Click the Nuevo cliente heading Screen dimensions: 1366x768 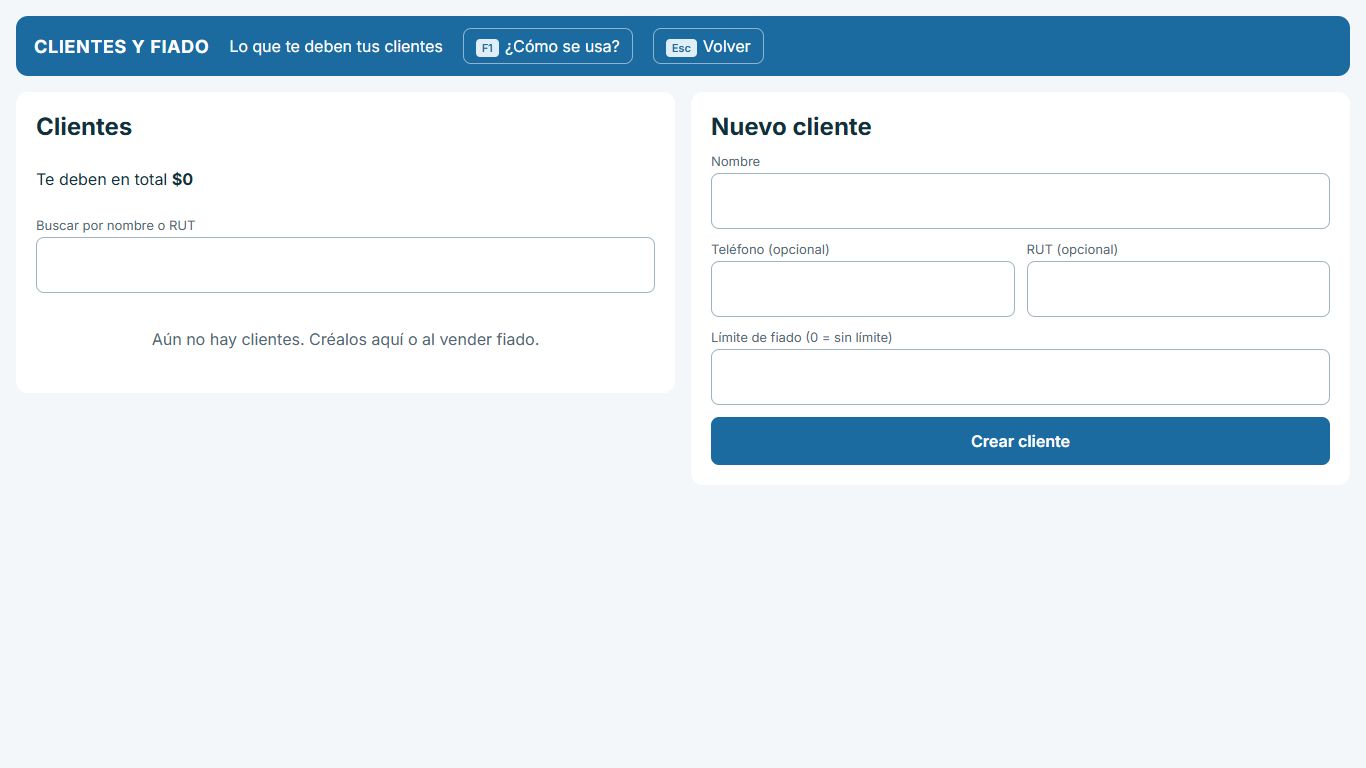791,127
